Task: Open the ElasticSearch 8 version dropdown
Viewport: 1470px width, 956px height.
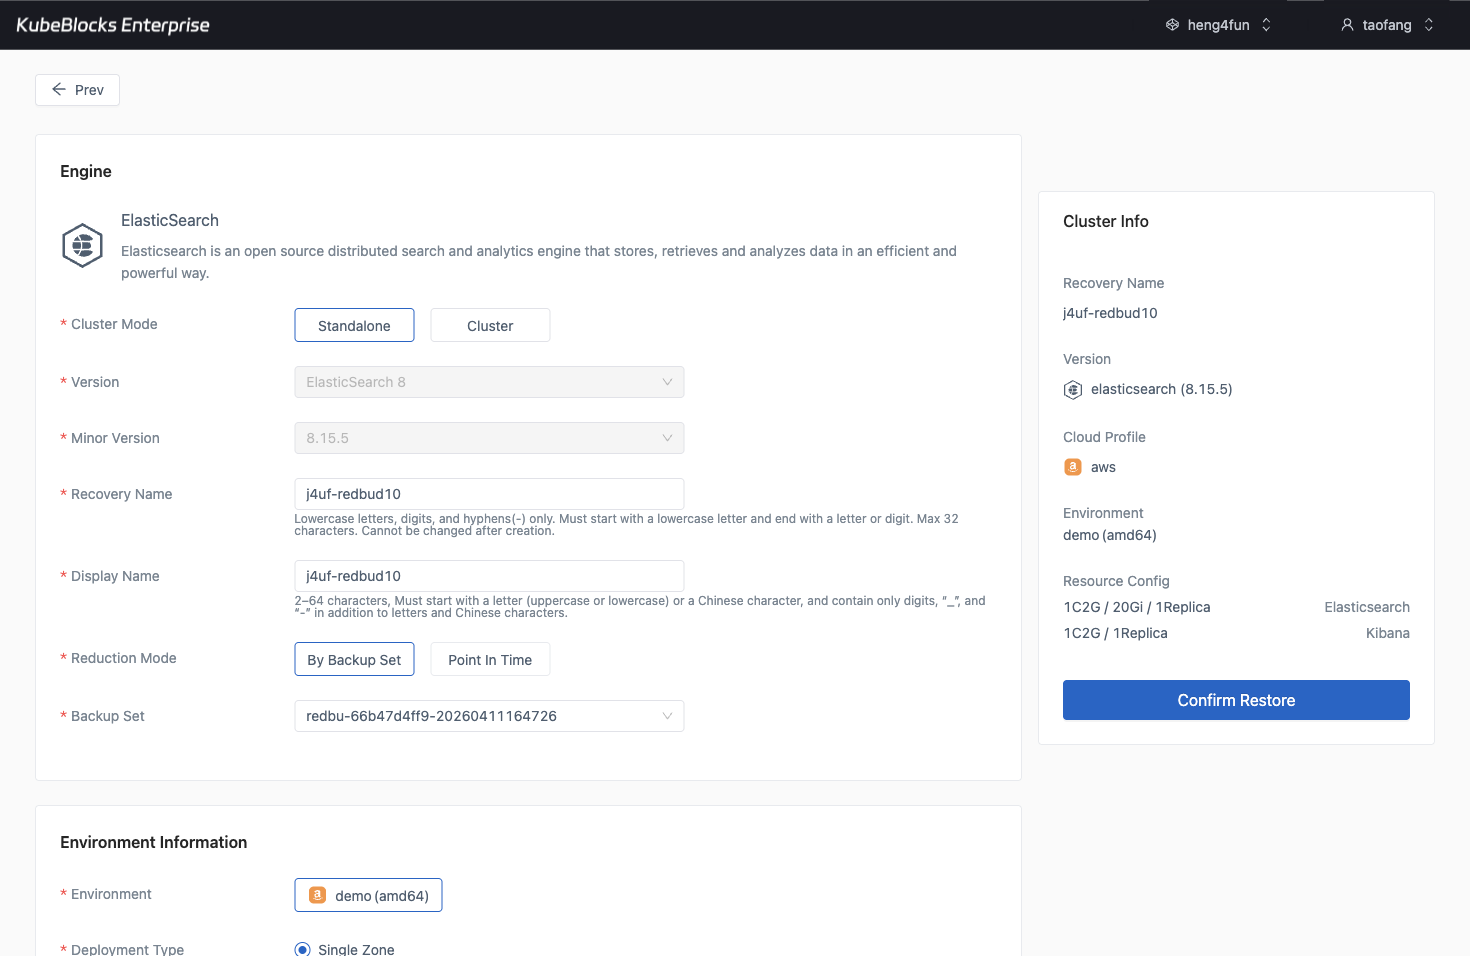Action: pos(489,382)
